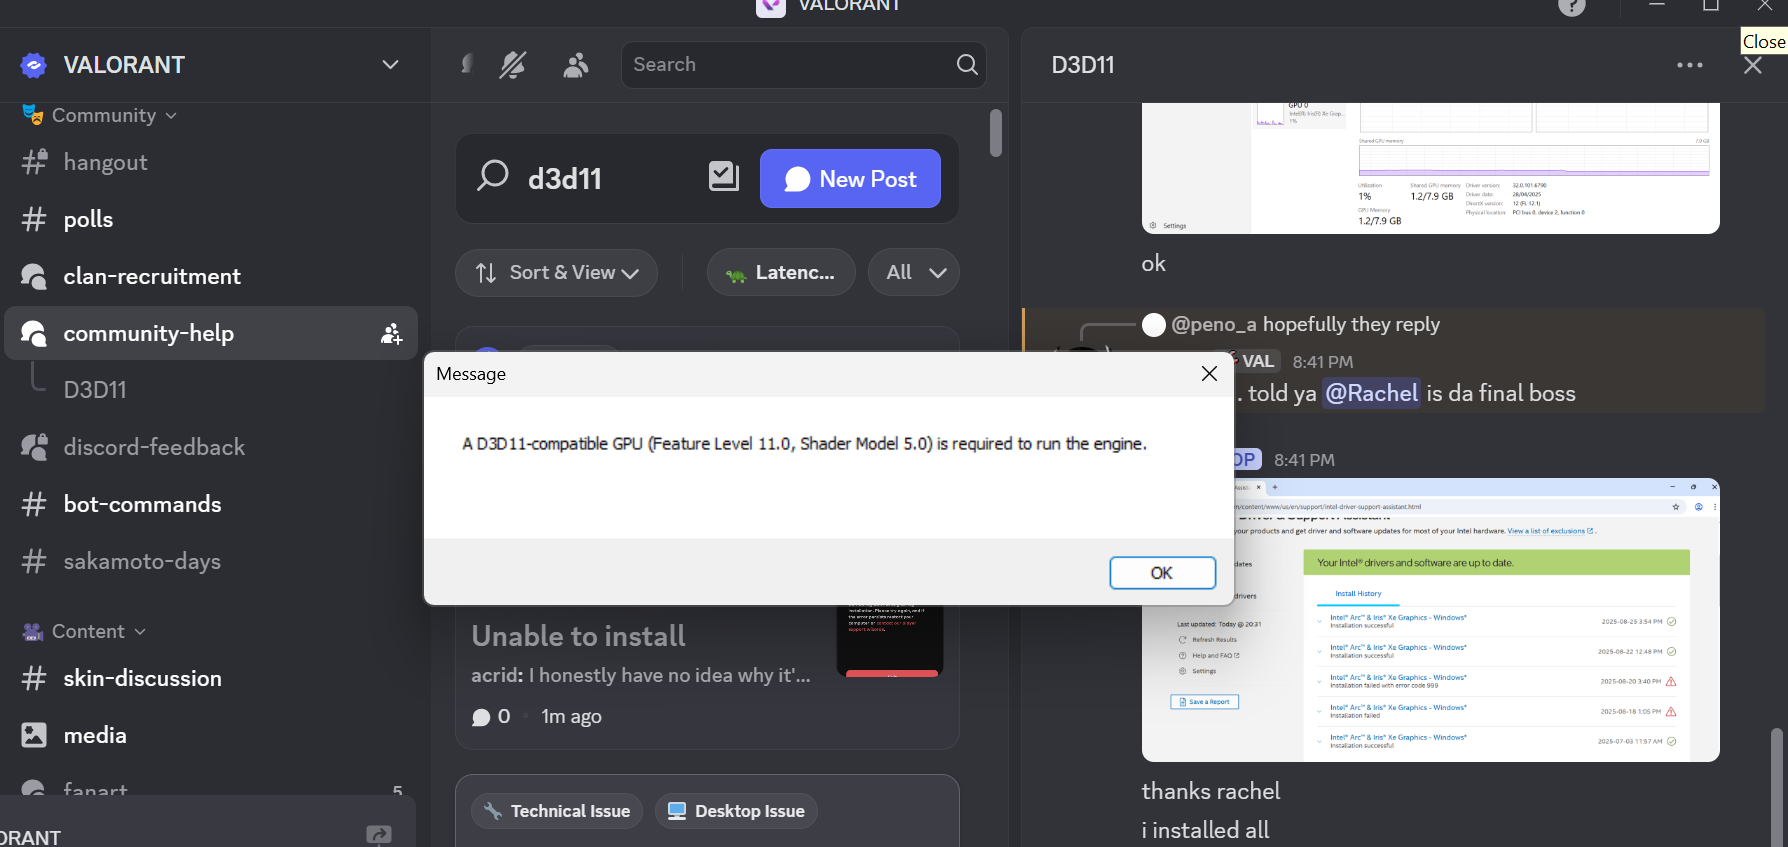Click the forum guidelines checklist icon
Image resolution: width=1788 pixels, height=847 pixels.
[724, 177]
